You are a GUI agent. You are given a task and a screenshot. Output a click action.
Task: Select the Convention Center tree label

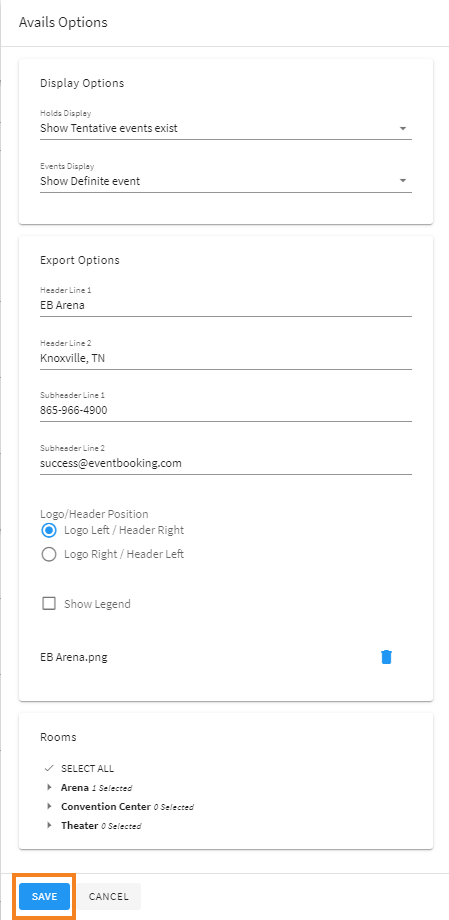coord(106,807)
